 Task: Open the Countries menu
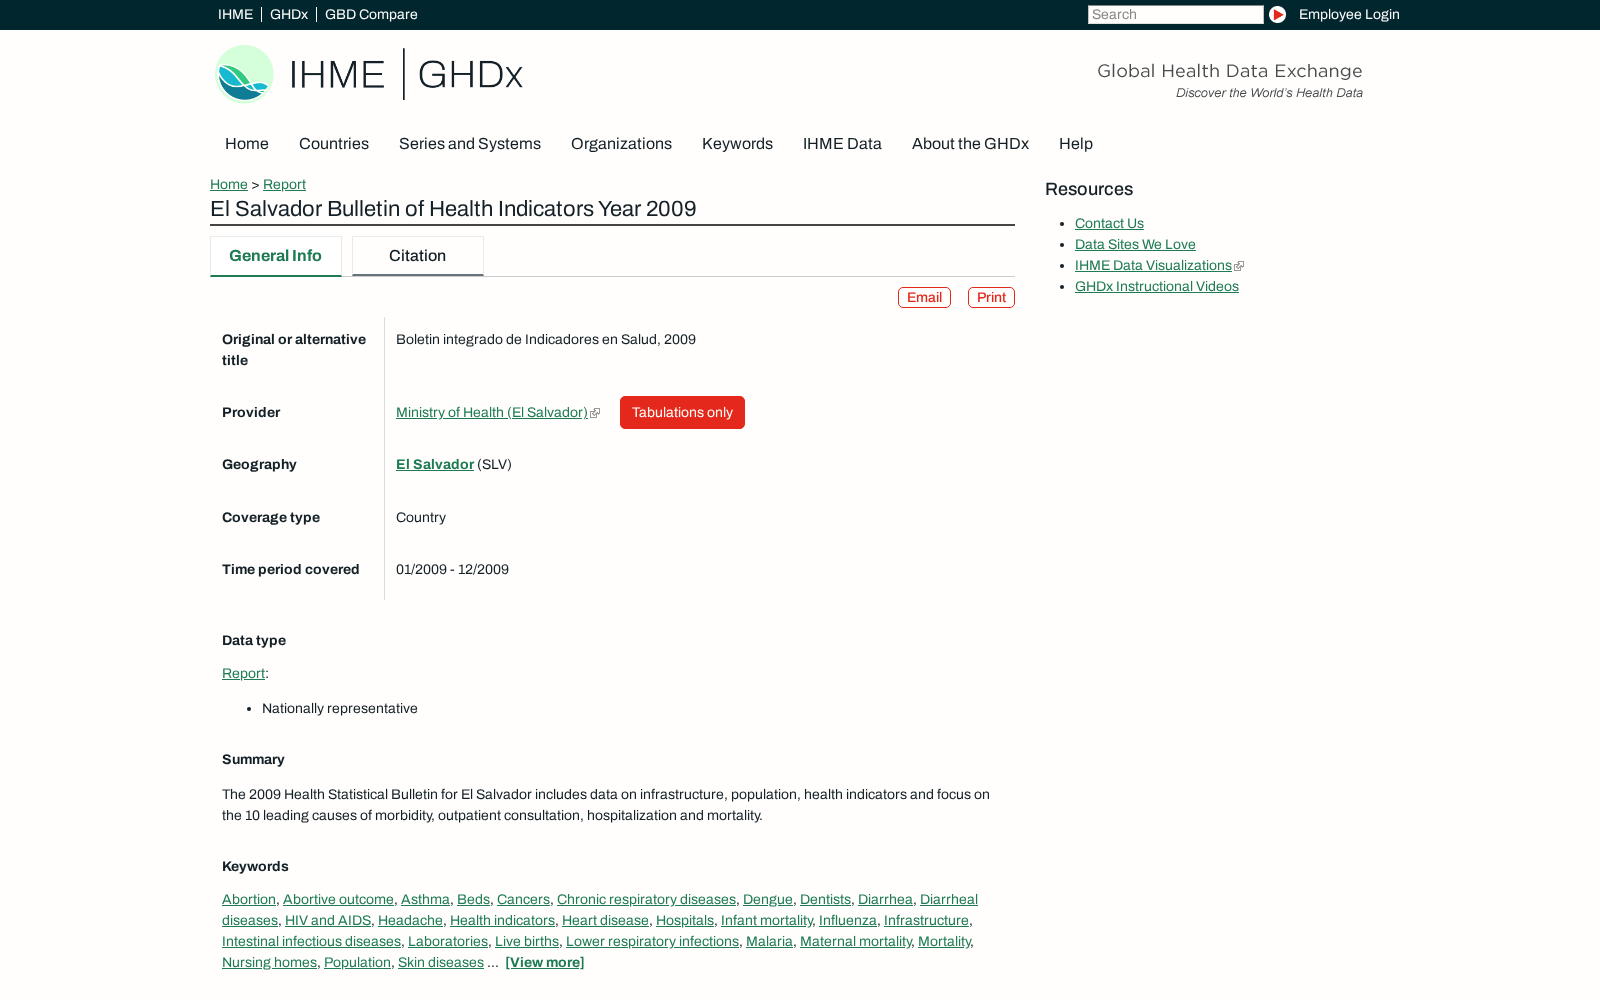tap(334, 144)
